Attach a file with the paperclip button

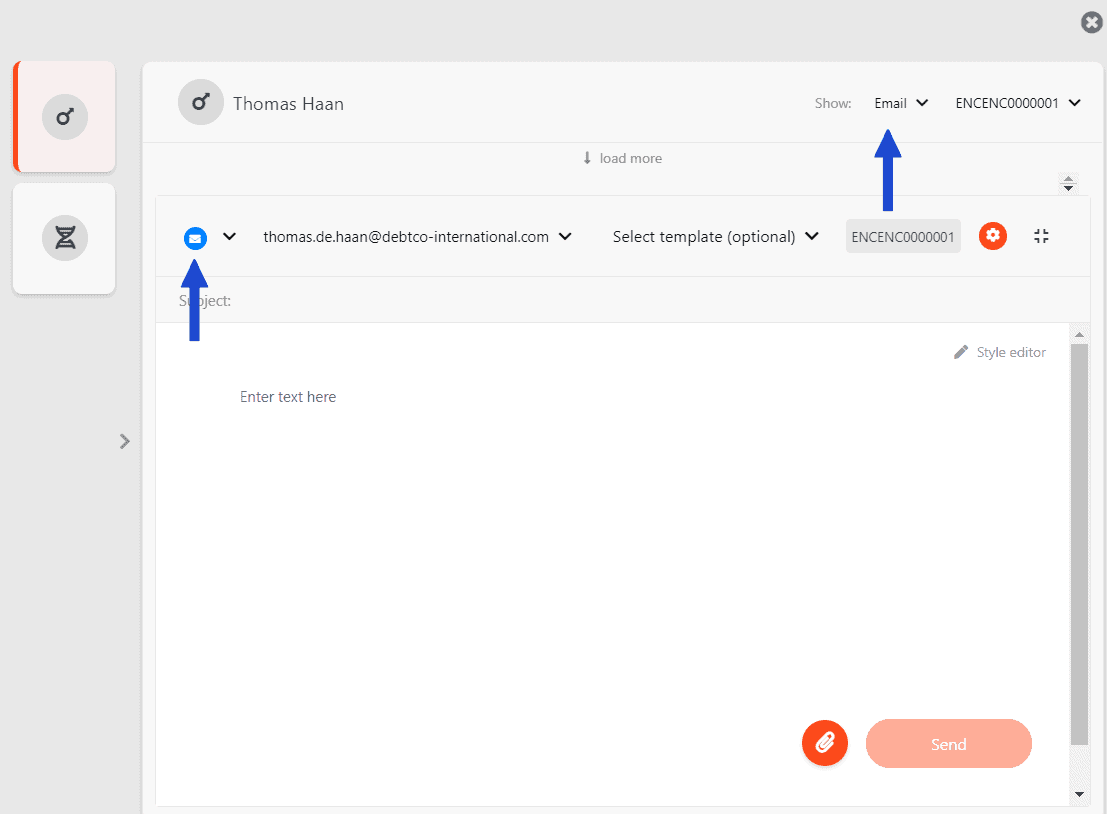825,743
